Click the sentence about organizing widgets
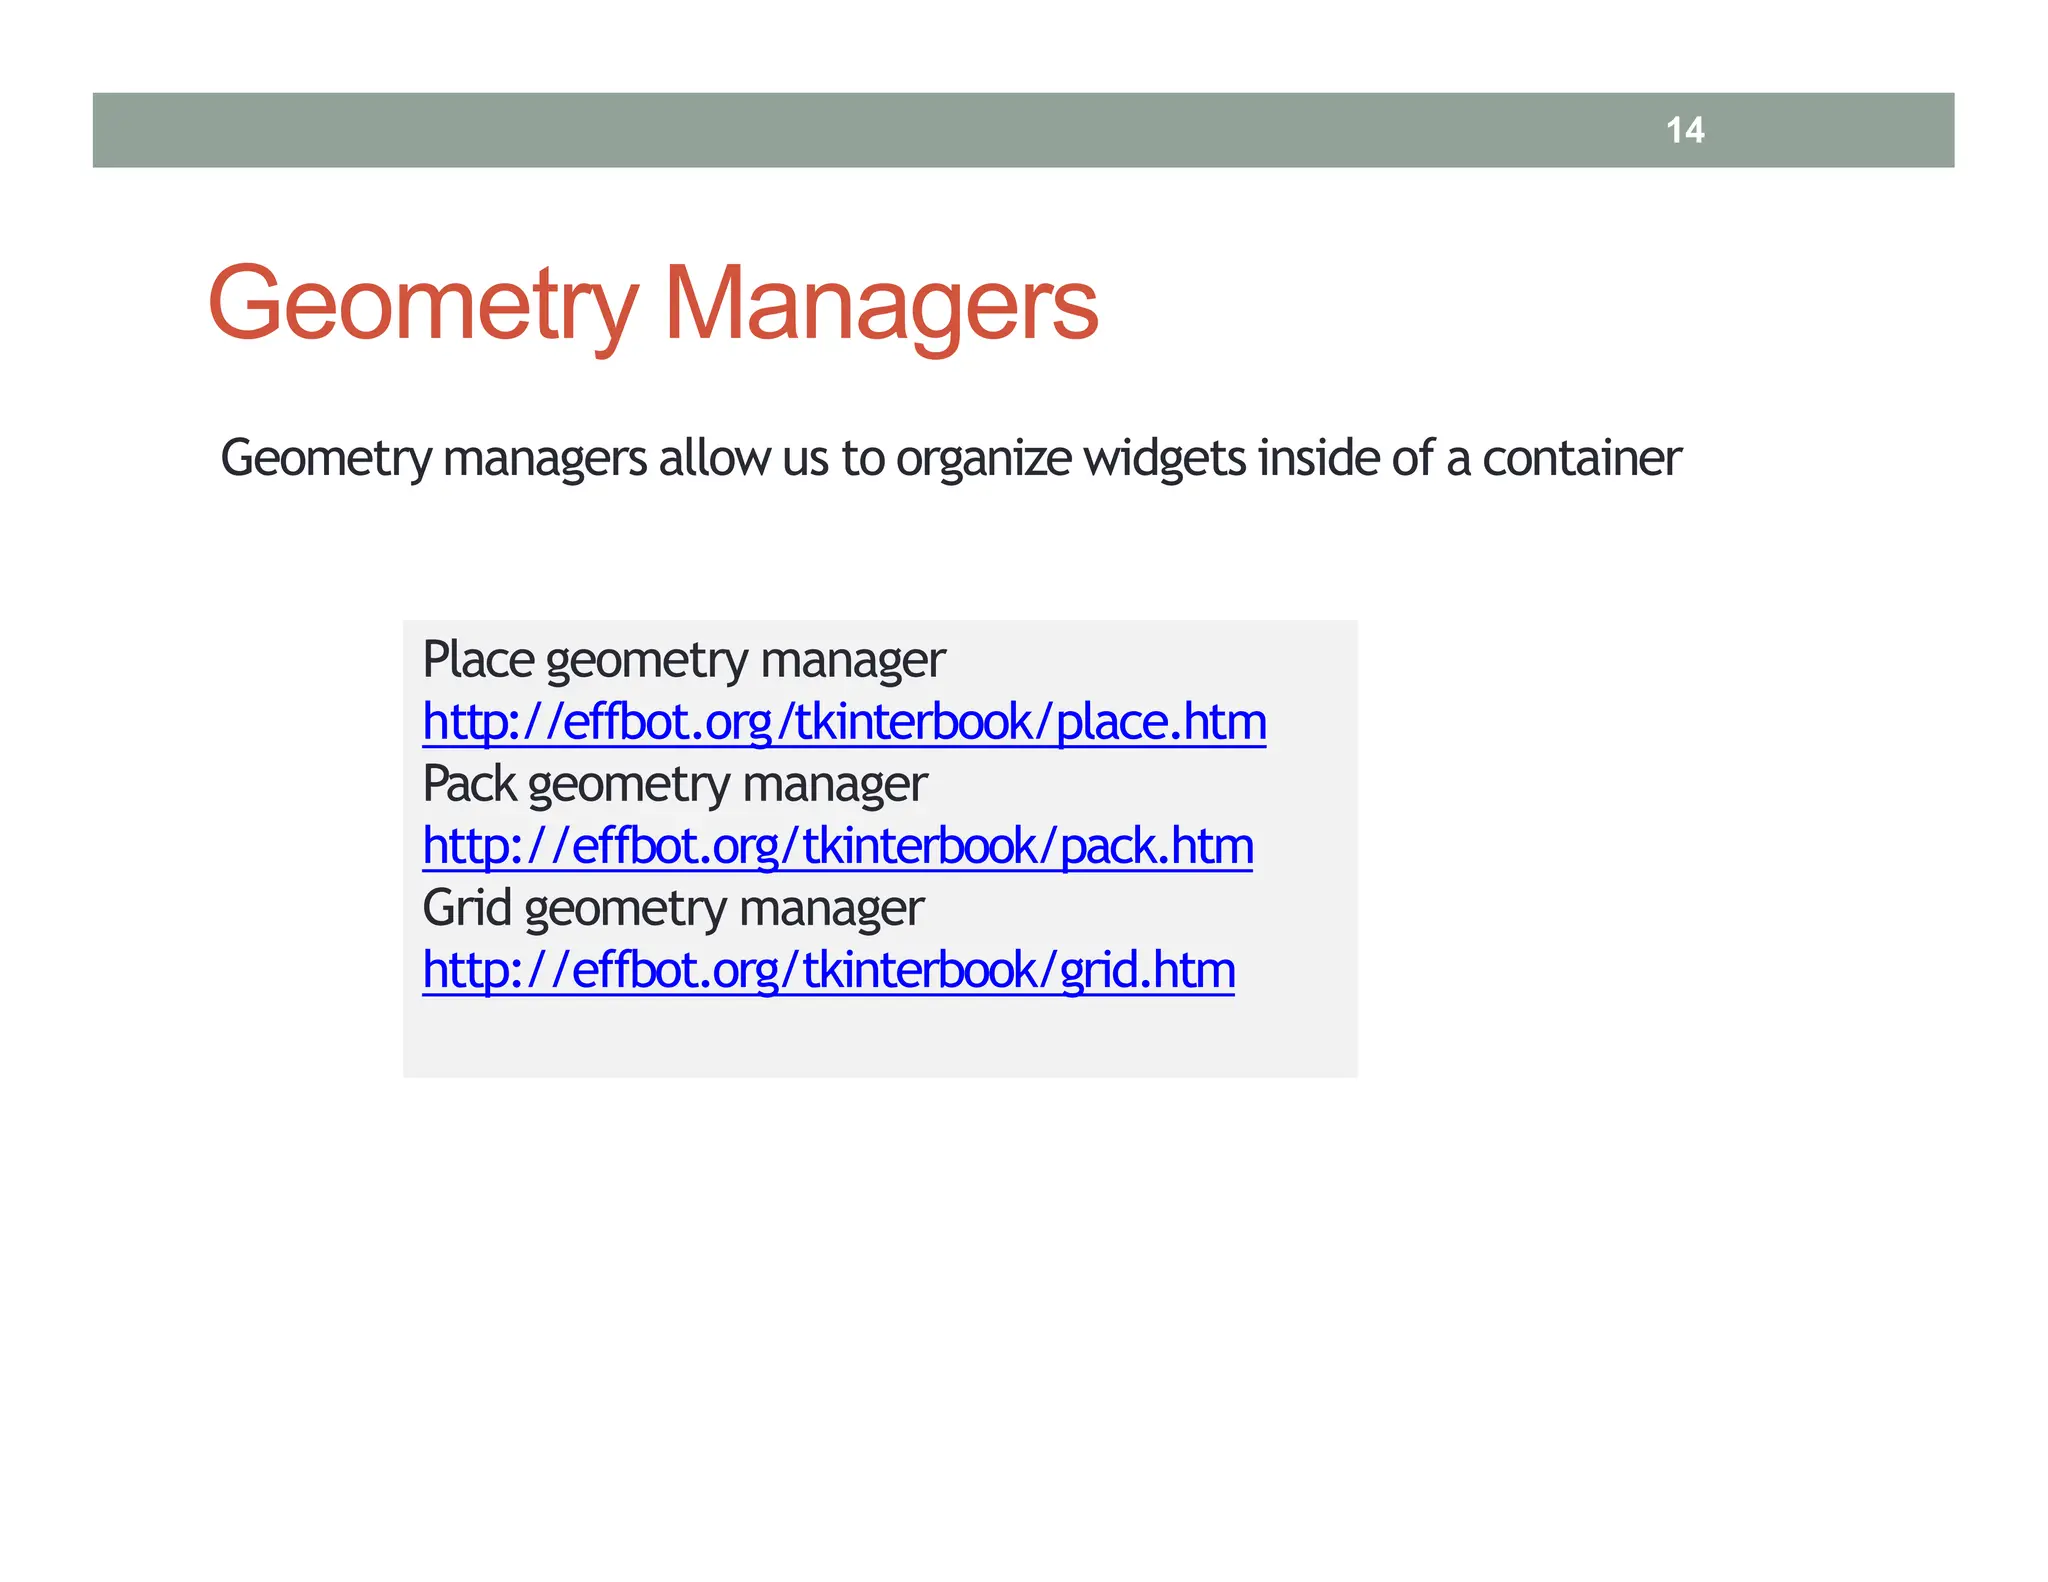The image size is (2048, 1582). 951,459
